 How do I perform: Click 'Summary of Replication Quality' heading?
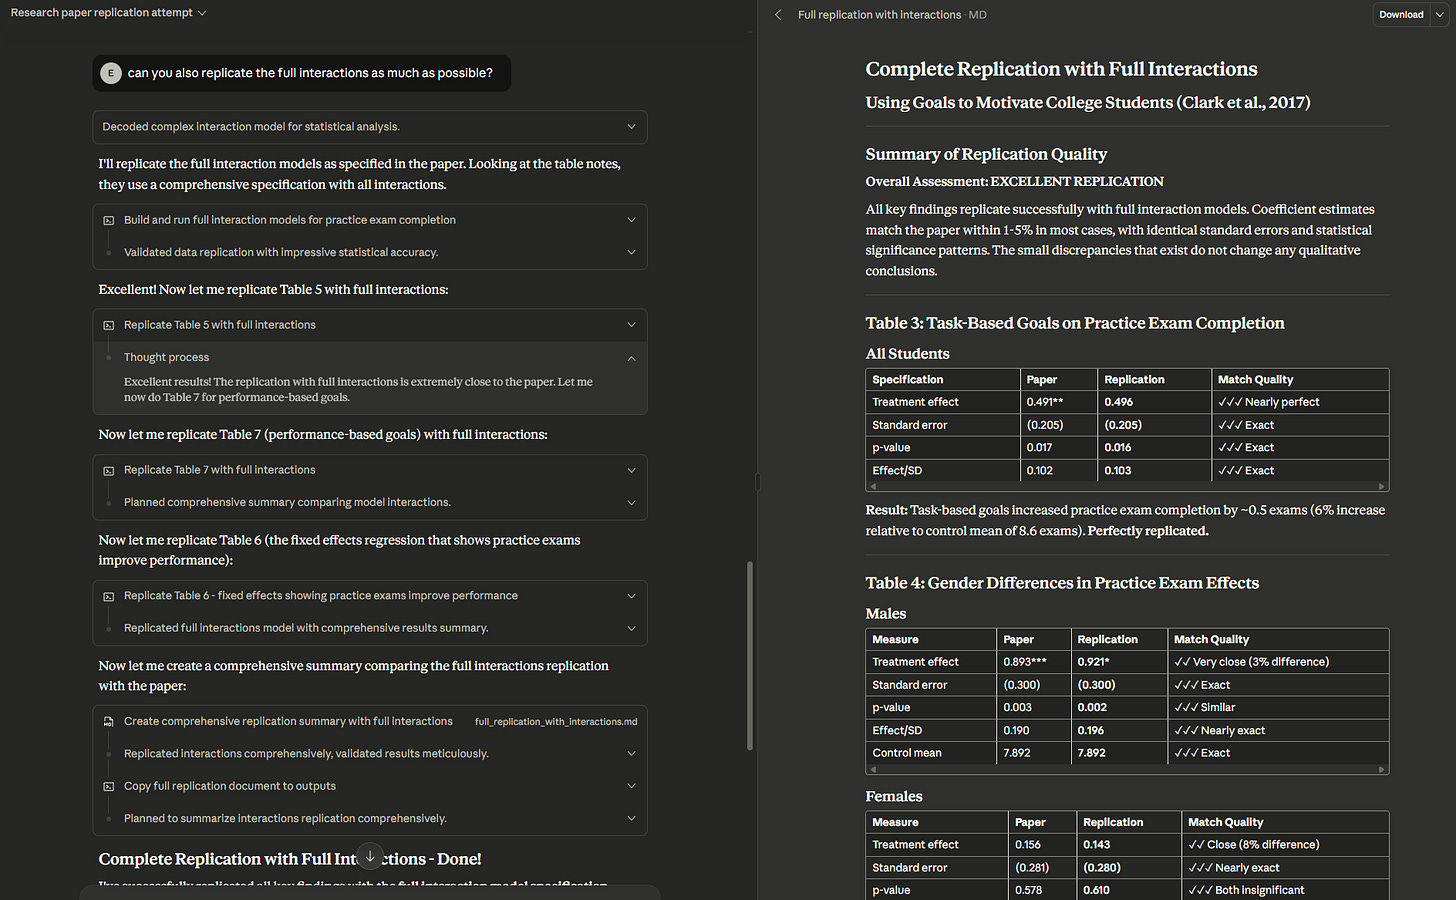pyautogui.click(x=986, y=154)
